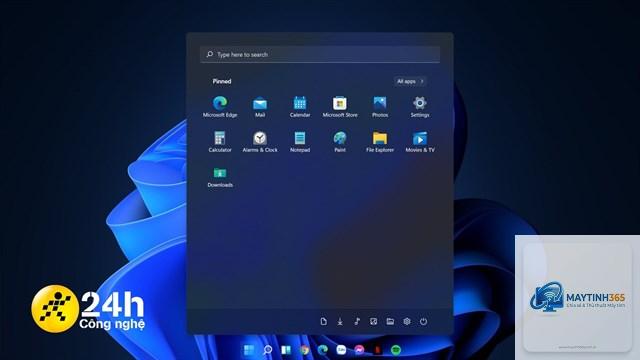Open Alarms & Clock
This screenshot has width=640, height=360.
(260, 142)
